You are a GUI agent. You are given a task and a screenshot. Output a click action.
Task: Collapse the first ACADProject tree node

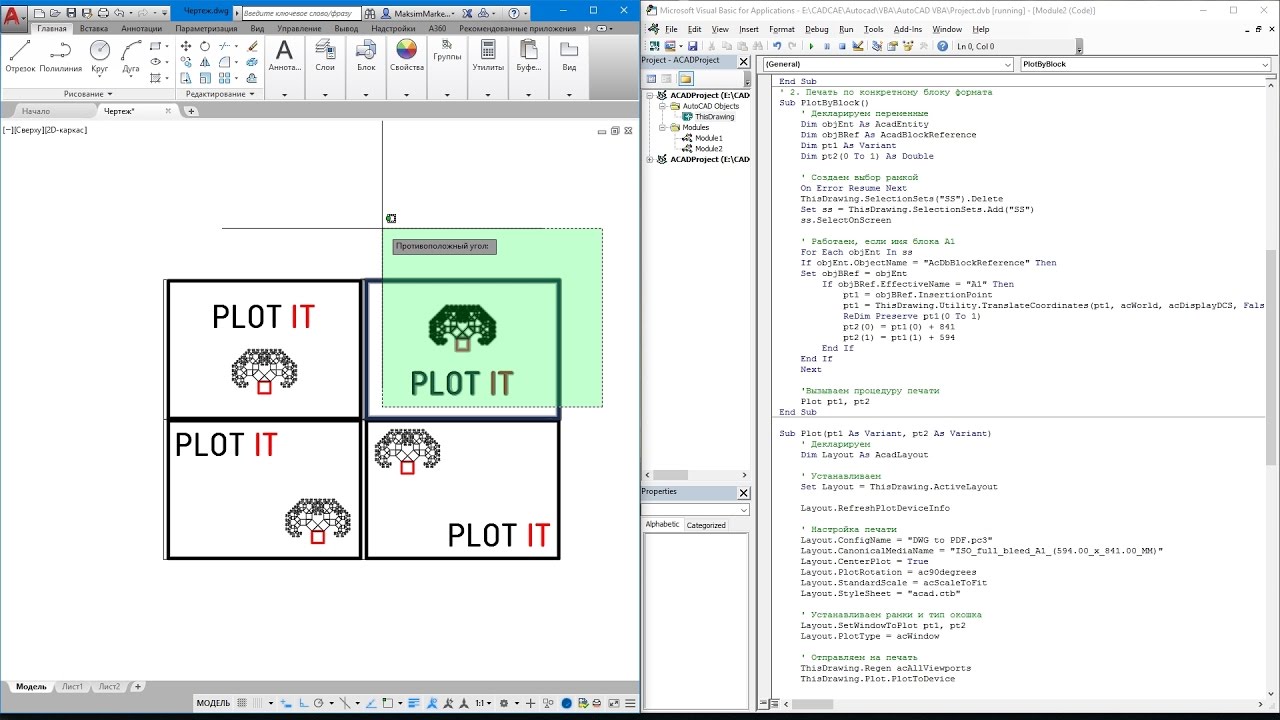click(x=650, y=96)
